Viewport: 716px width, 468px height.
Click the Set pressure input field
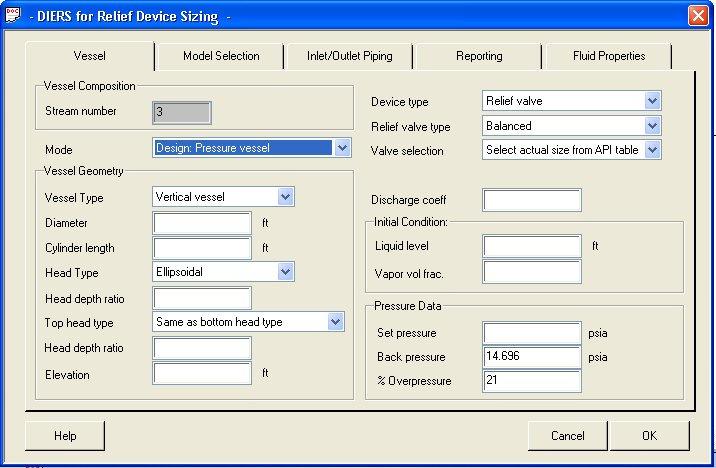pyautogui.click(x=532, y=333)
